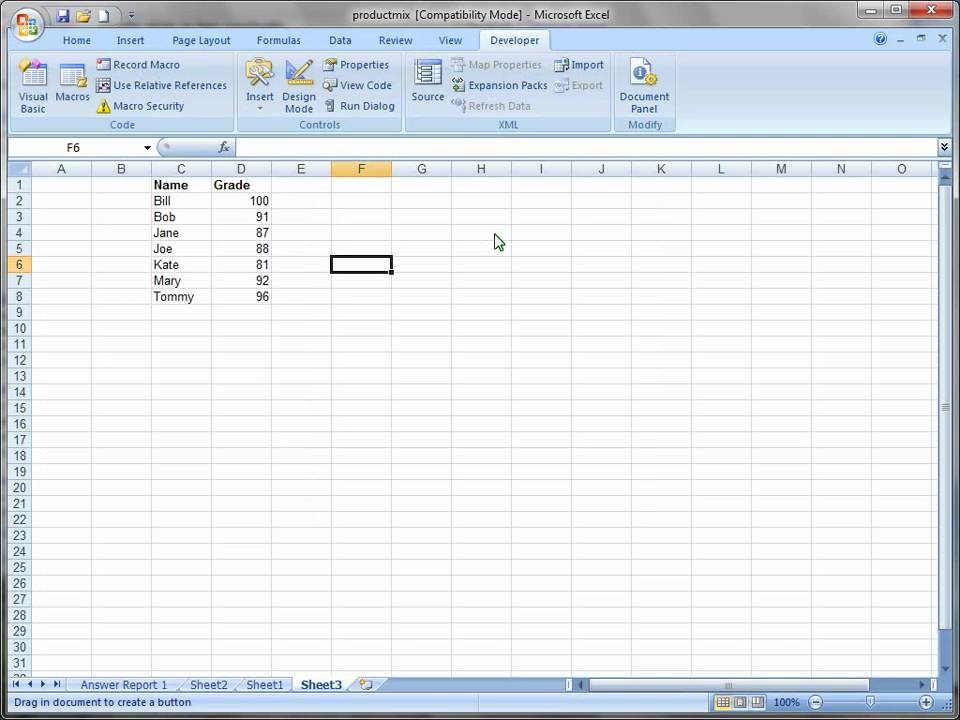Image resolution: width=960 pixels, height=720 pixels.
Task: Open the XML Source pane
Action: [427, 81]
